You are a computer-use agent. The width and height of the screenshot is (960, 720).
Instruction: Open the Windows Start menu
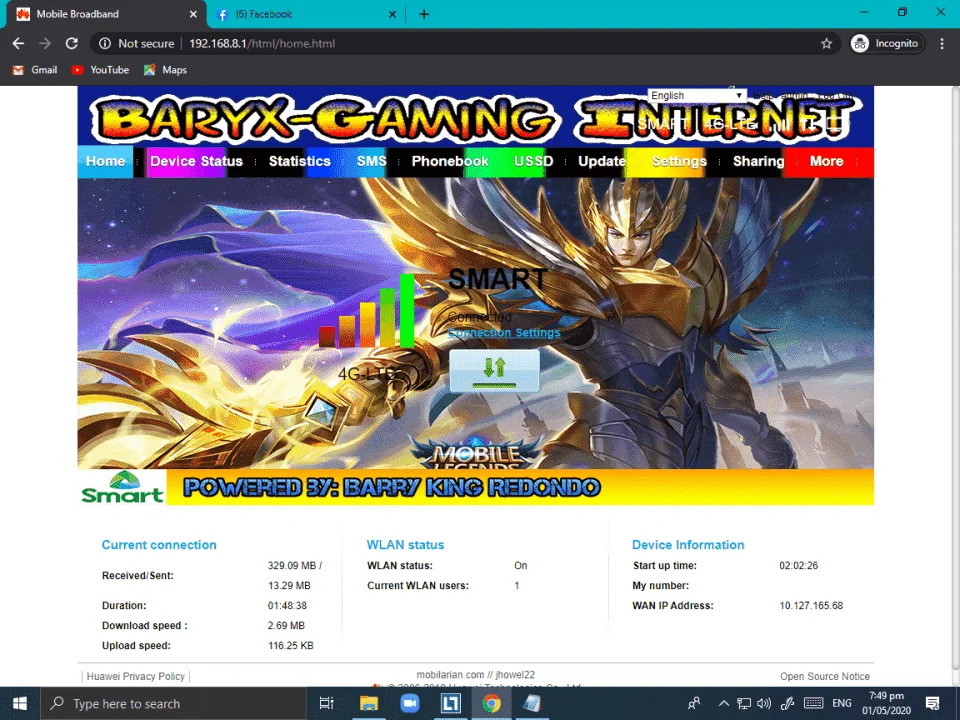(20, 703)
